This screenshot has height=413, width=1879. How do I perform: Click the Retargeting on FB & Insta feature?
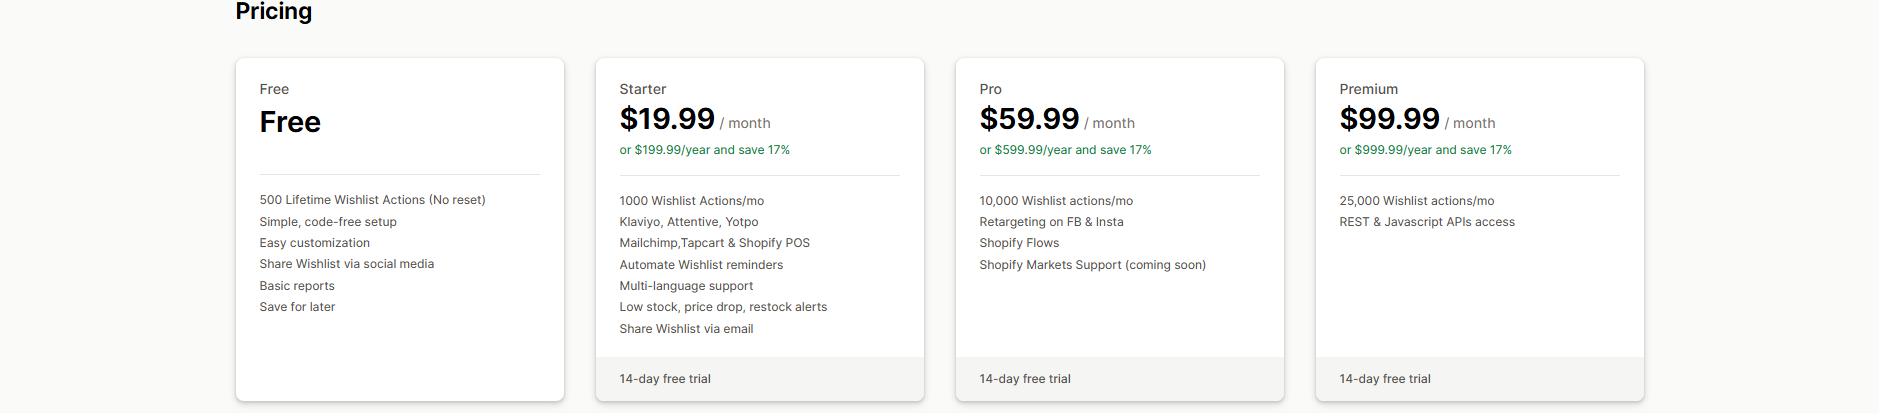pos(1051,222)
